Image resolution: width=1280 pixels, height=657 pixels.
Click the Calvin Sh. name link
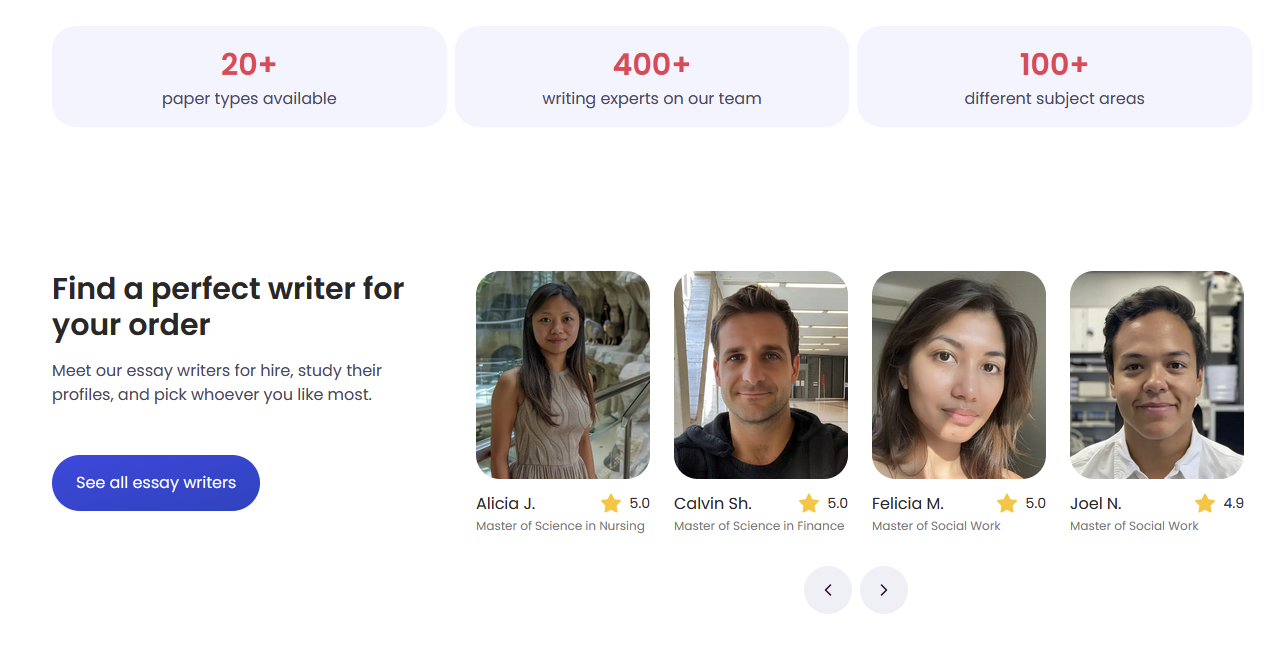713,503
